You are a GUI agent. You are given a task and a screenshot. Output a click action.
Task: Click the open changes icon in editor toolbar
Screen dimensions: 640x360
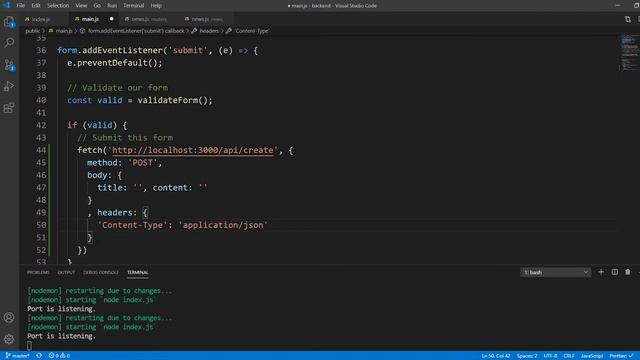[x=627, y=19]
